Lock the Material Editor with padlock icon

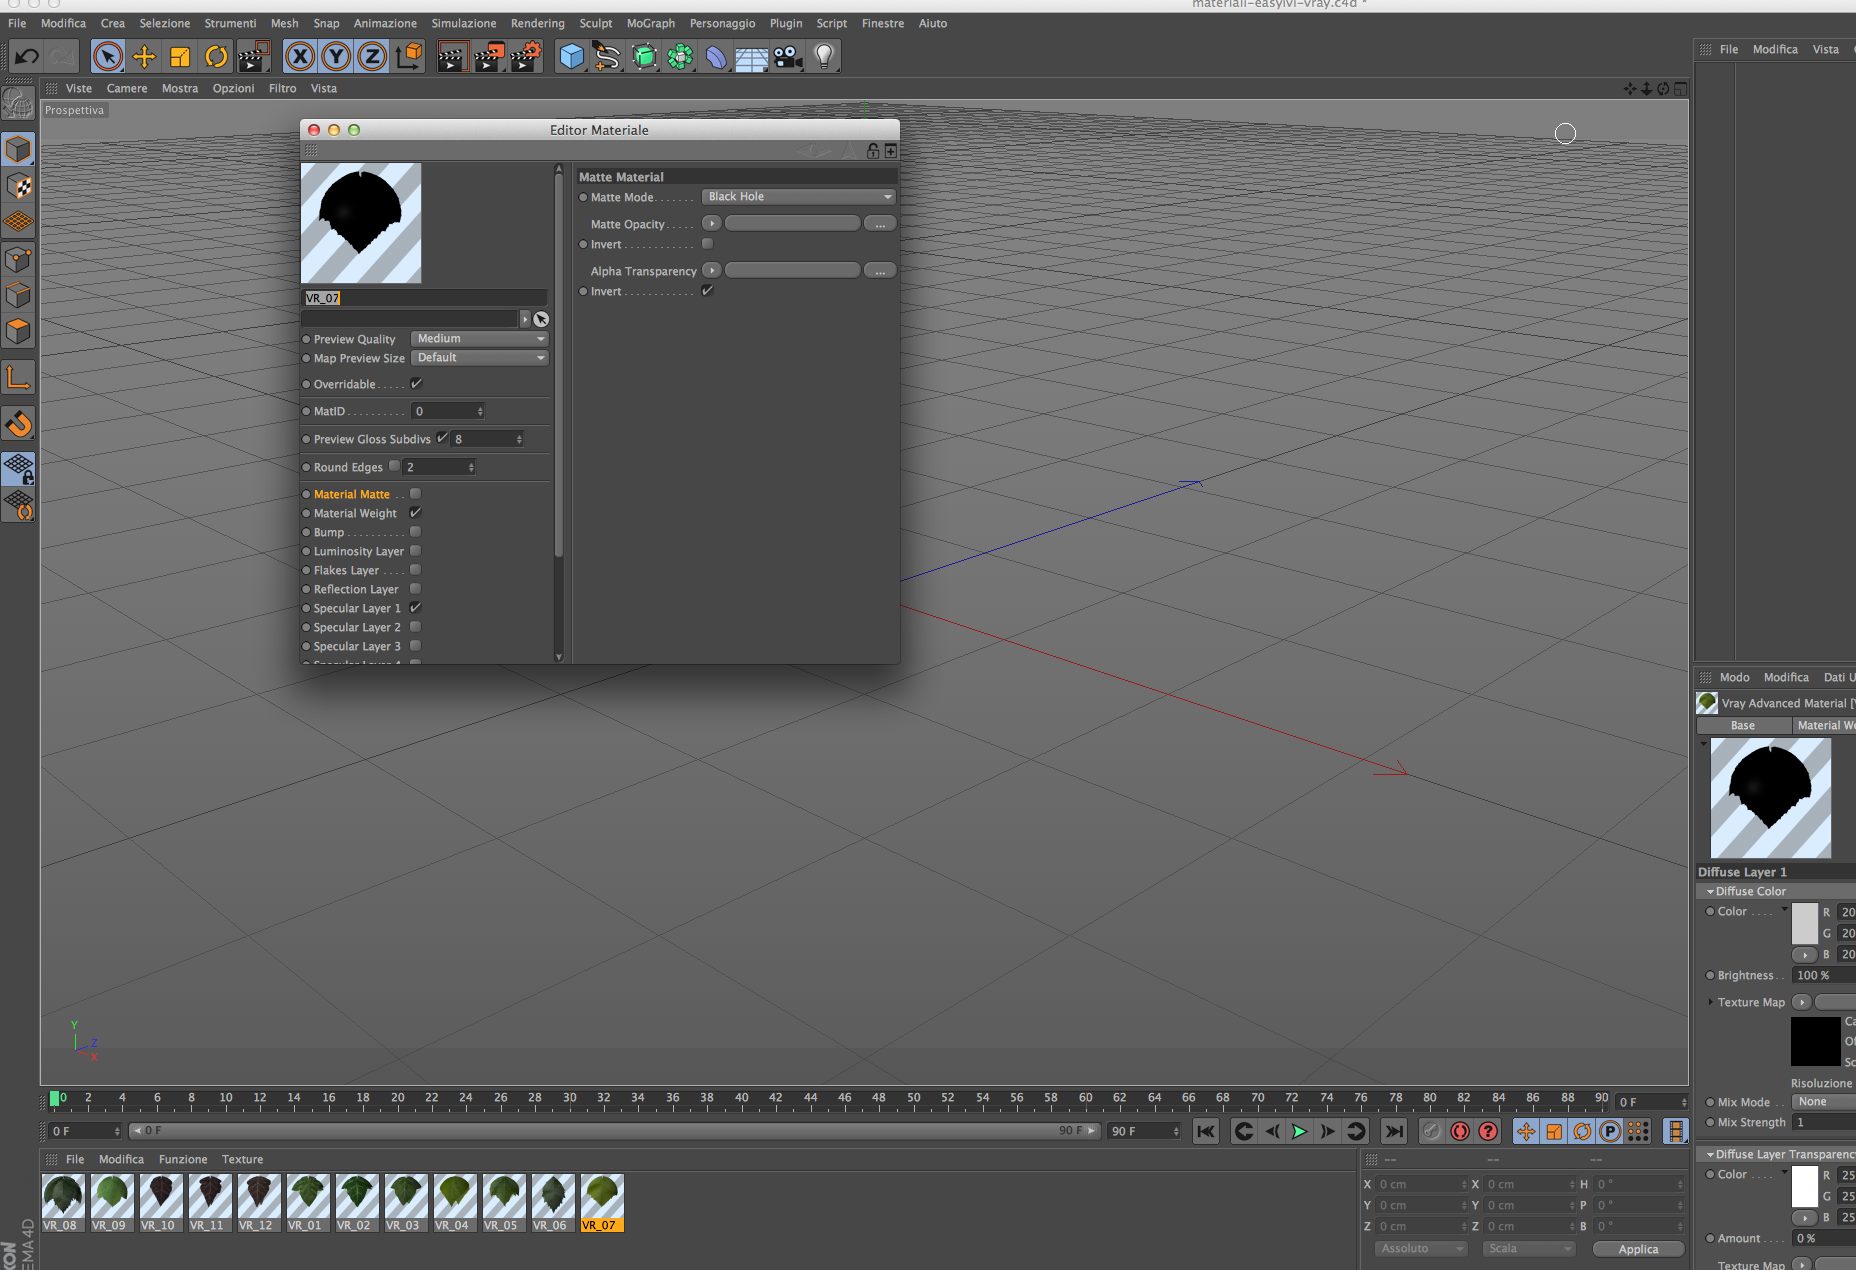873,151
